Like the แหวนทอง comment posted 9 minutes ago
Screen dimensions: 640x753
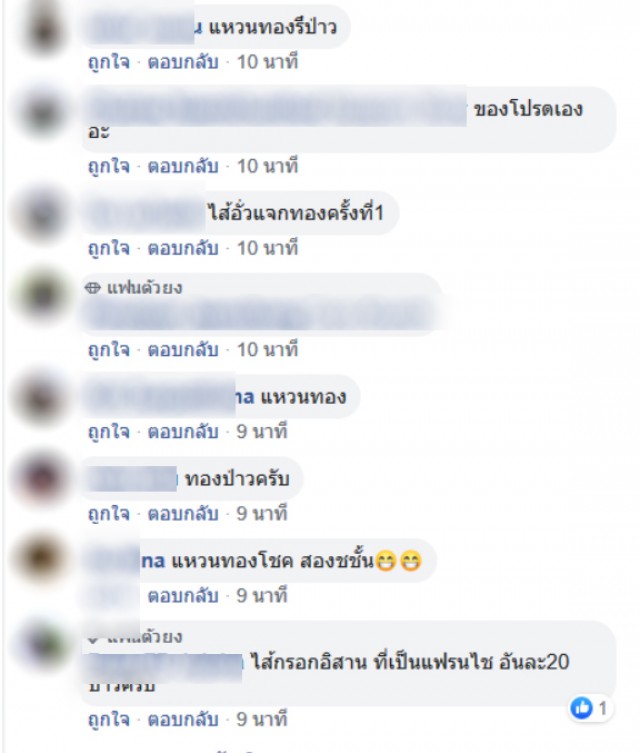click(x=109, y=432)
